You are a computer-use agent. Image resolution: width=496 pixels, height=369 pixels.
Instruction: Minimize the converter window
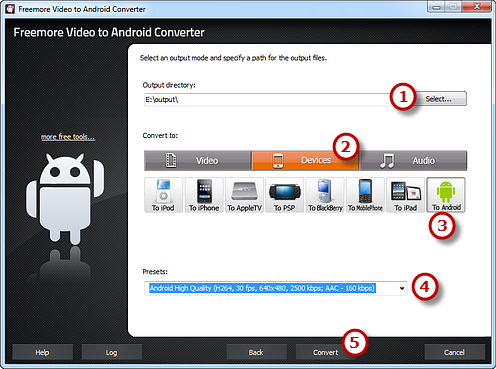pos(437,7)
